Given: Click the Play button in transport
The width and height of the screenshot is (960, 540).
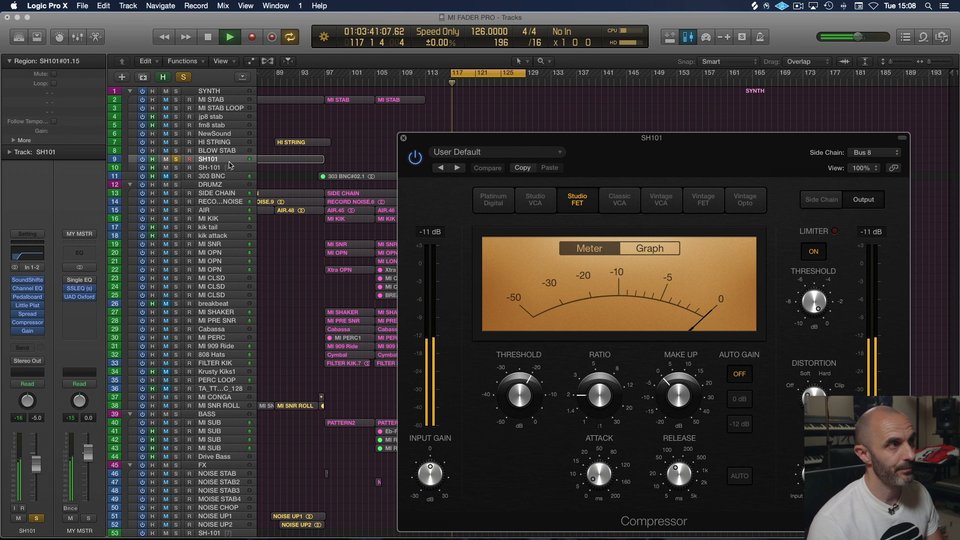Looking at the screenshot, I should point(230,37).
